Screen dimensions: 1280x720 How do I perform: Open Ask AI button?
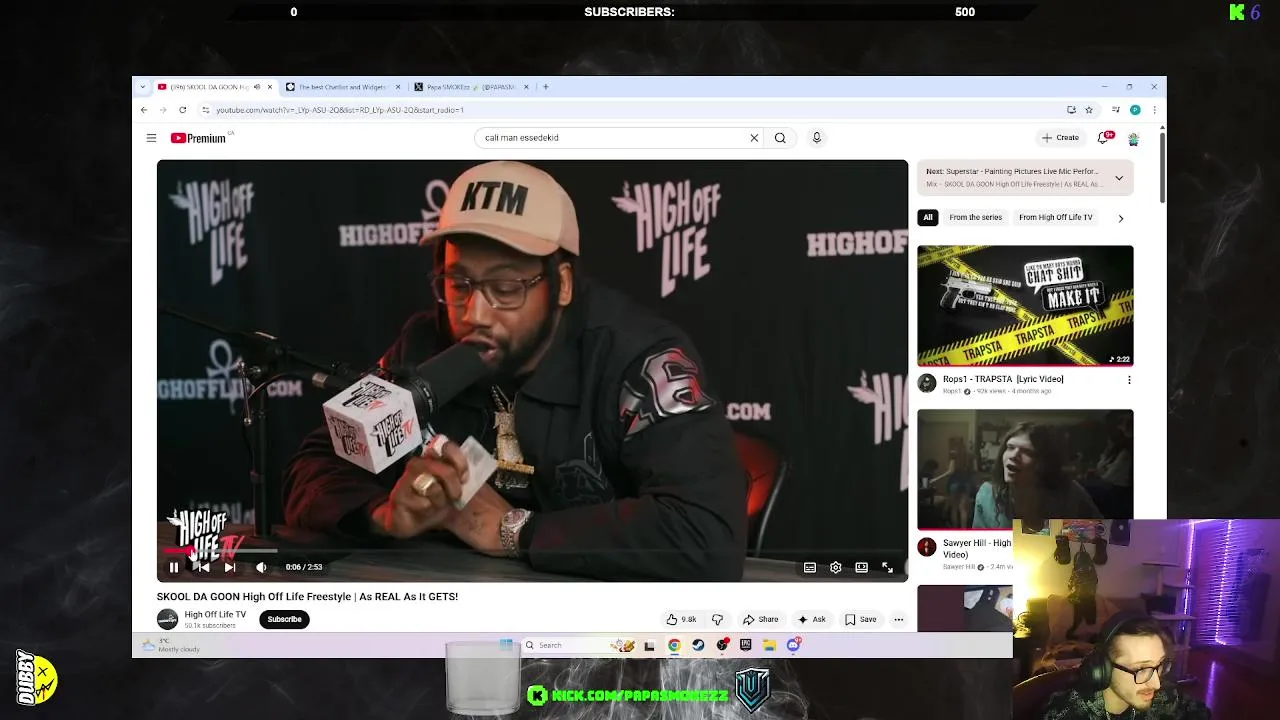pos(811,619)
